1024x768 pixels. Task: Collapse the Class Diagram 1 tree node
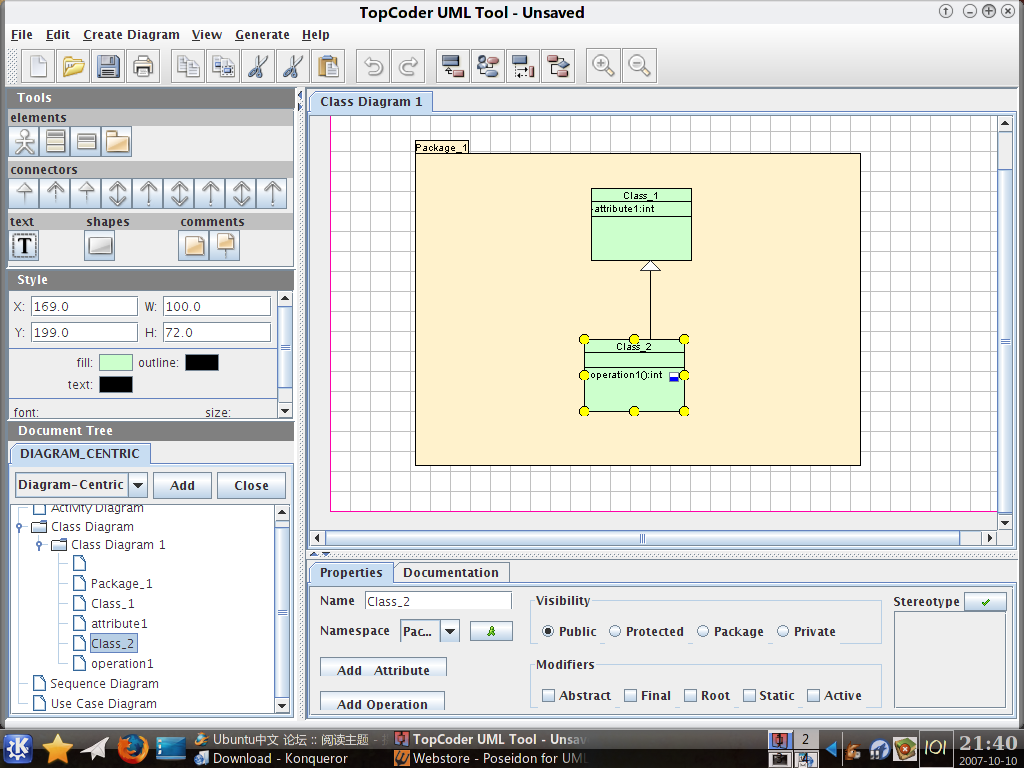(x=39, y=545)
